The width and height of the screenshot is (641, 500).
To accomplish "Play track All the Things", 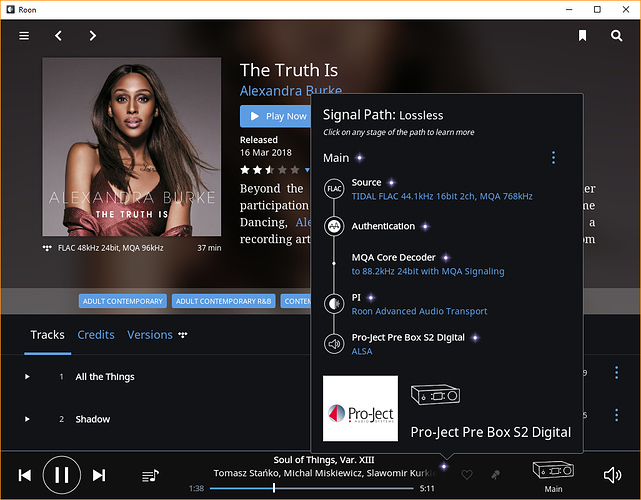I will click(27, 377).
